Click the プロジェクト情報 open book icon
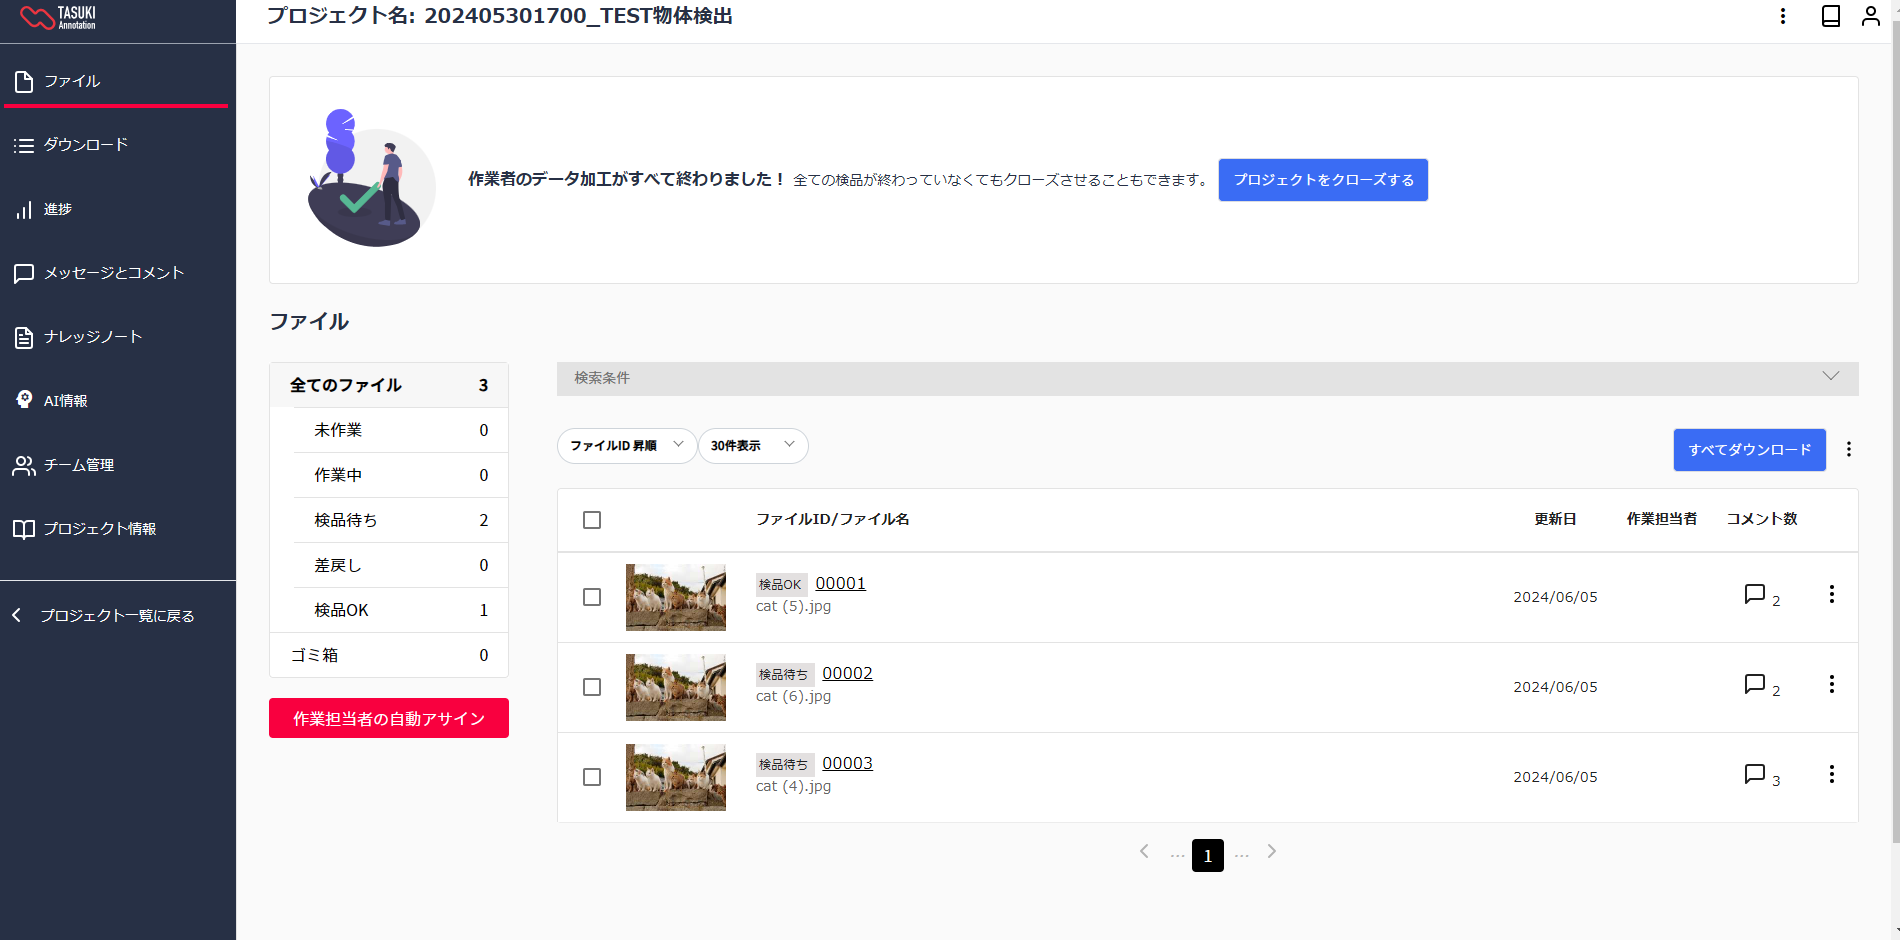The height and width of the screenshot is (940, 1900). coord(24,529)
